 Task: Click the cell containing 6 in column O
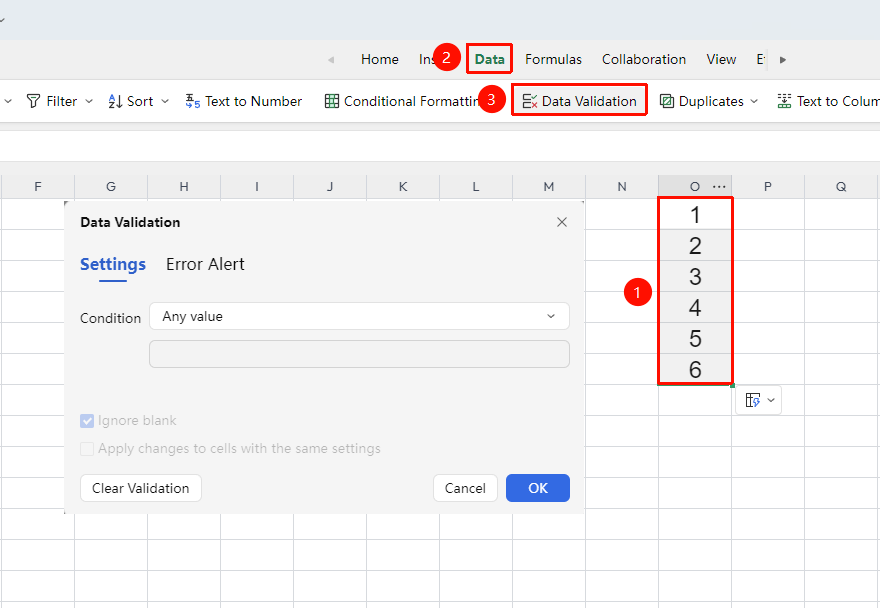coord(695,369)
